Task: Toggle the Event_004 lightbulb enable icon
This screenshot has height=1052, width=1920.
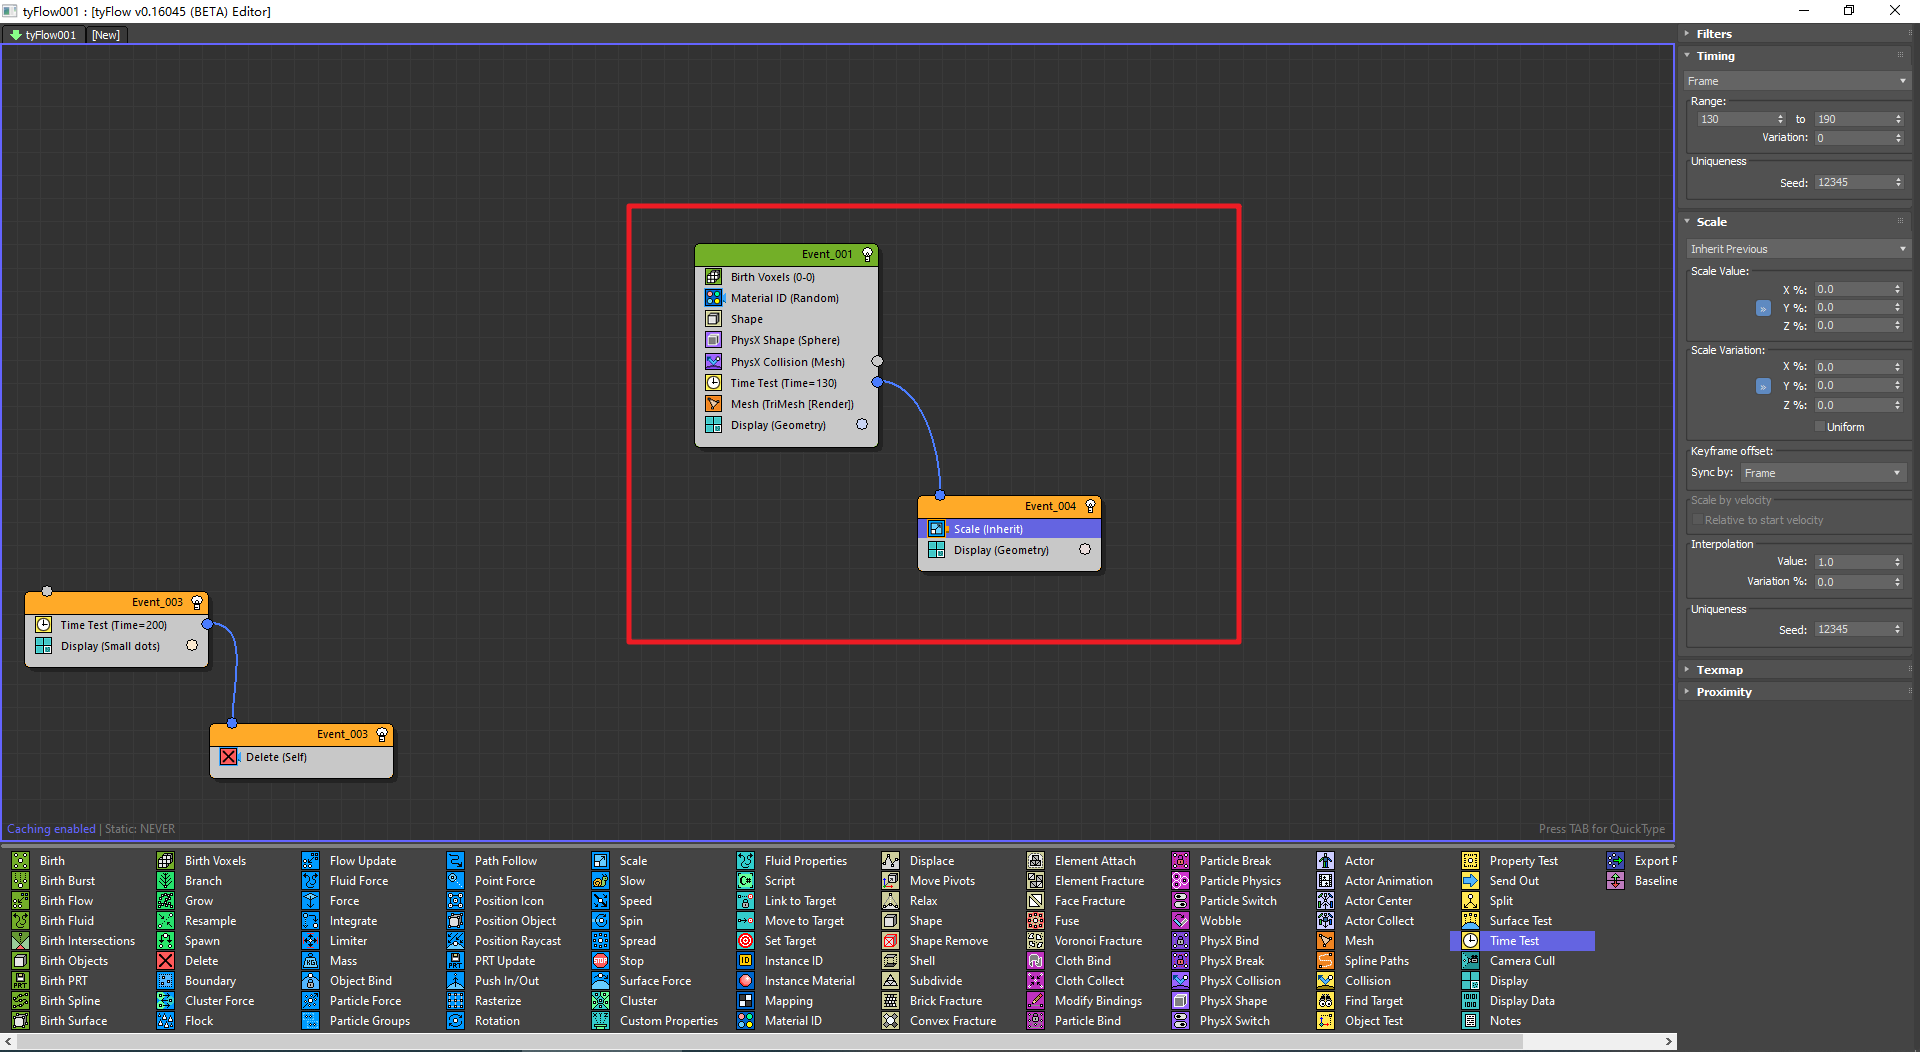Action: click(1091, 507)
